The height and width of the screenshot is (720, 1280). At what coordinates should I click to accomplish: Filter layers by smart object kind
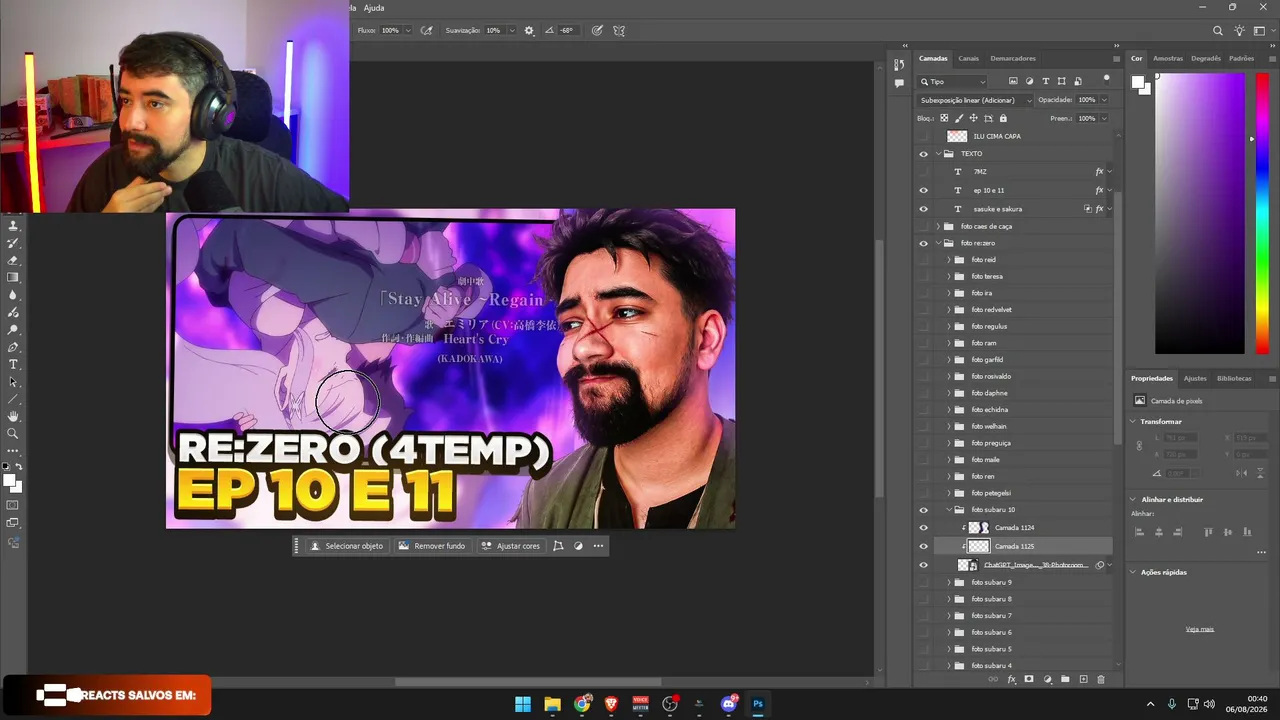(x=1078, y=81)
